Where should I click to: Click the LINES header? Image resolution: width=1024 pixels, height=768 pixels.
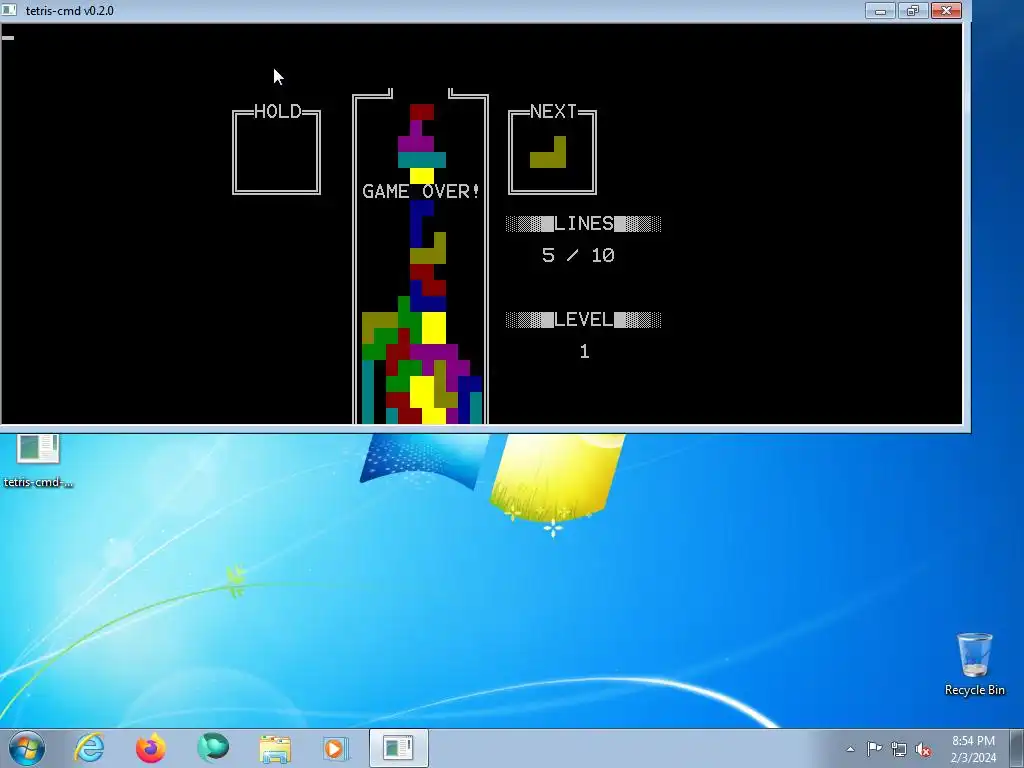(x=584, y=223)
